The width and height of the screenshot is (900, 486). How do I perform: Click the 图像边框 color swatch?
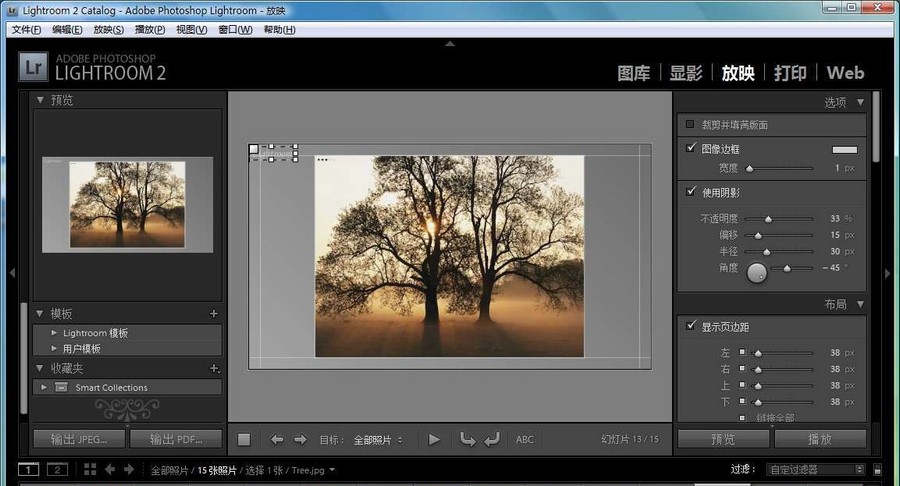[x=844, y=149]
